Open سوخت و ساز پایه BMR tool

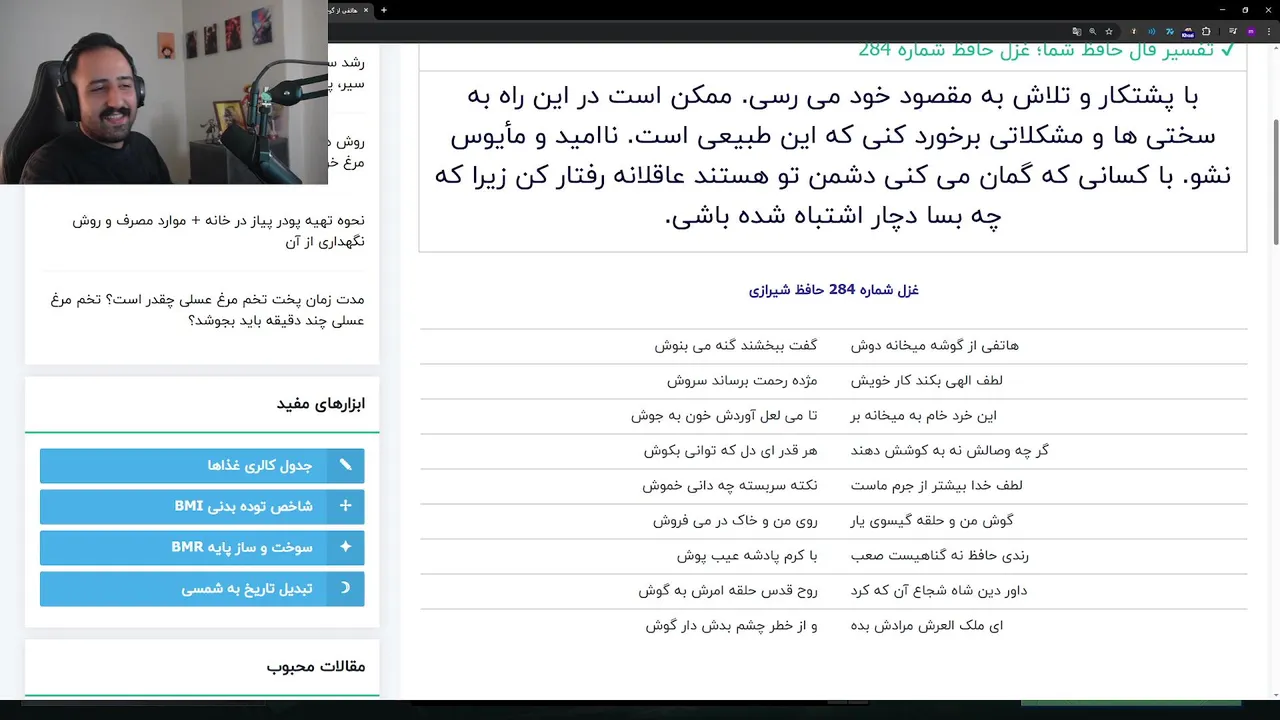pyautogui.click(x=202, y=547)
